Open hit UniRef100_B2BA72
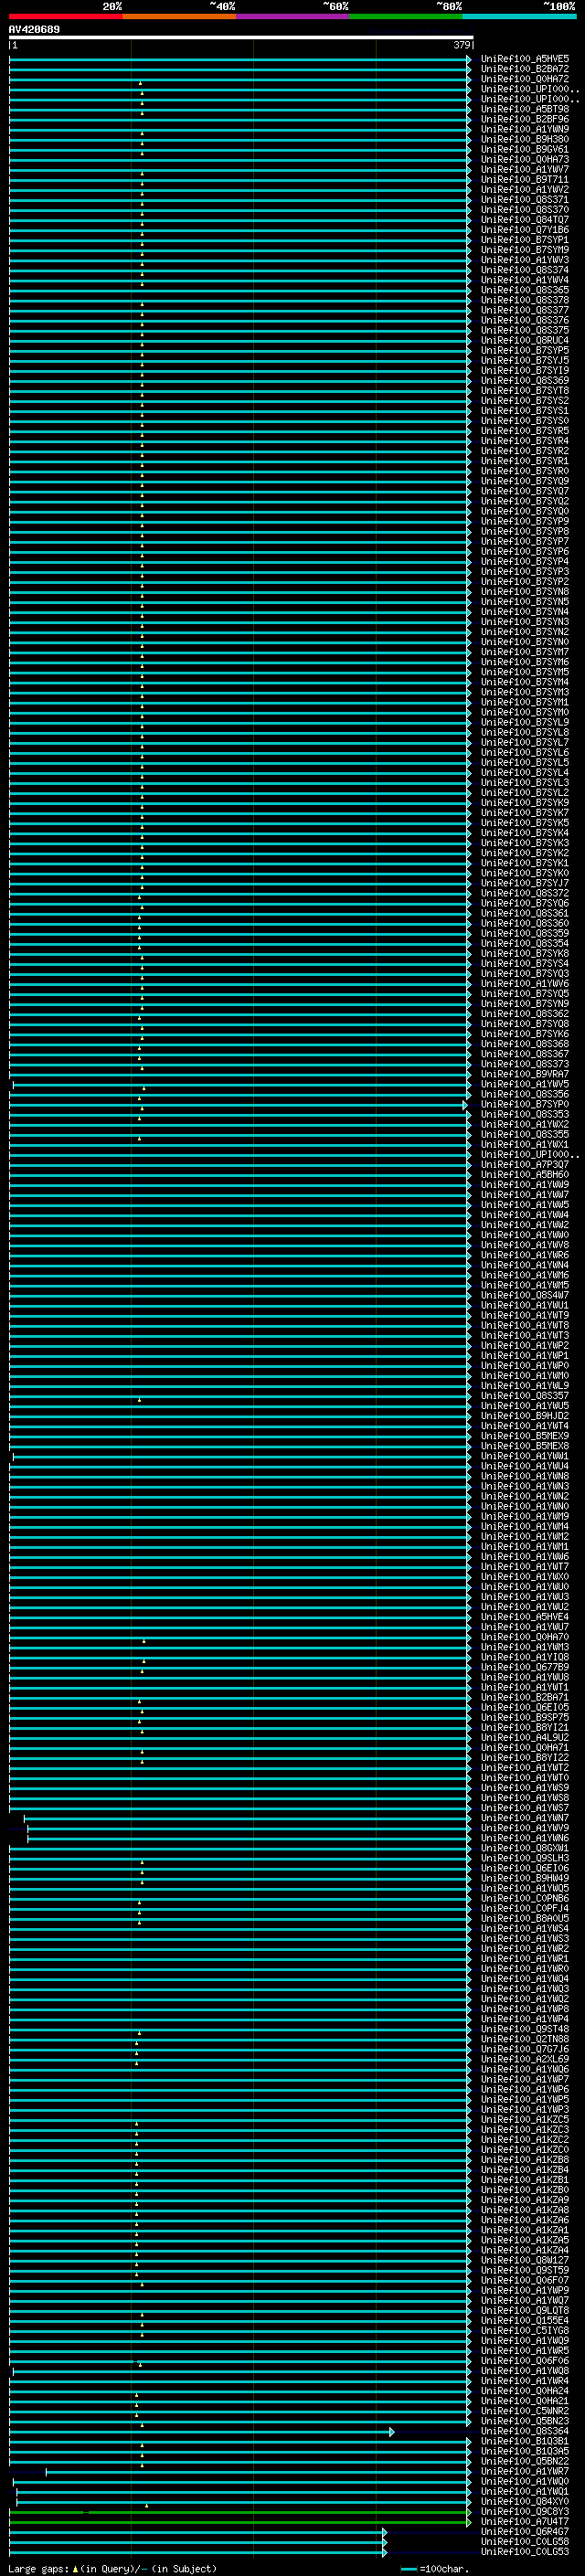The width and height of the screenshot is (585, 2576). coord(525,69)
